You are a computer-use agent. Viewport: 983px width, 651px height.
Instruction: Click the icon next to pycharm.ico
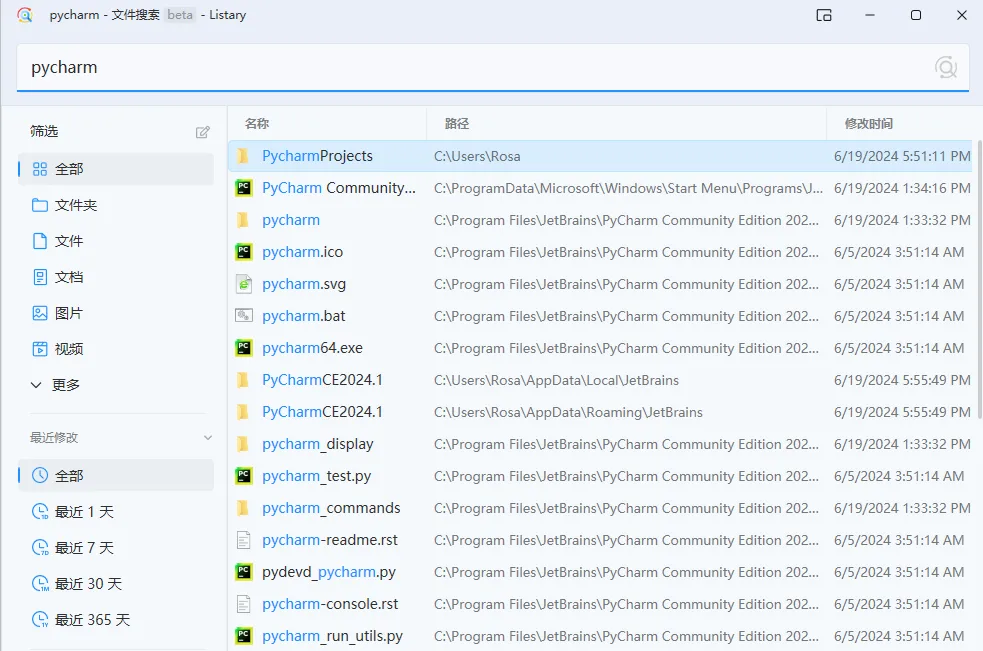(x=243, y=251)
